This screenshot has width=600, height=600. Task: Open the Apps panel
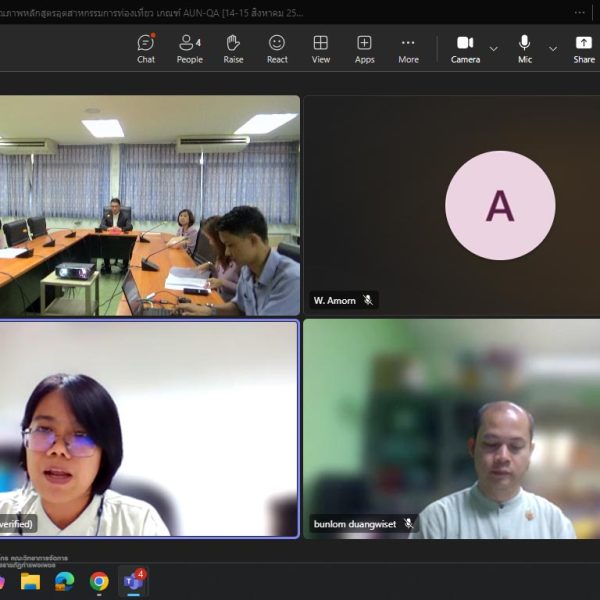(x=364, y=48)
